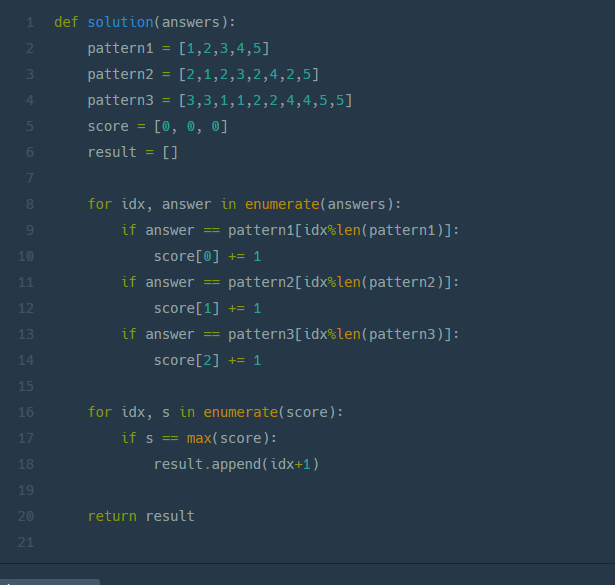Click the pattern3 list assignment on line 4
The height and width of the screenshot is (585, 615).
tap(220, 100)
